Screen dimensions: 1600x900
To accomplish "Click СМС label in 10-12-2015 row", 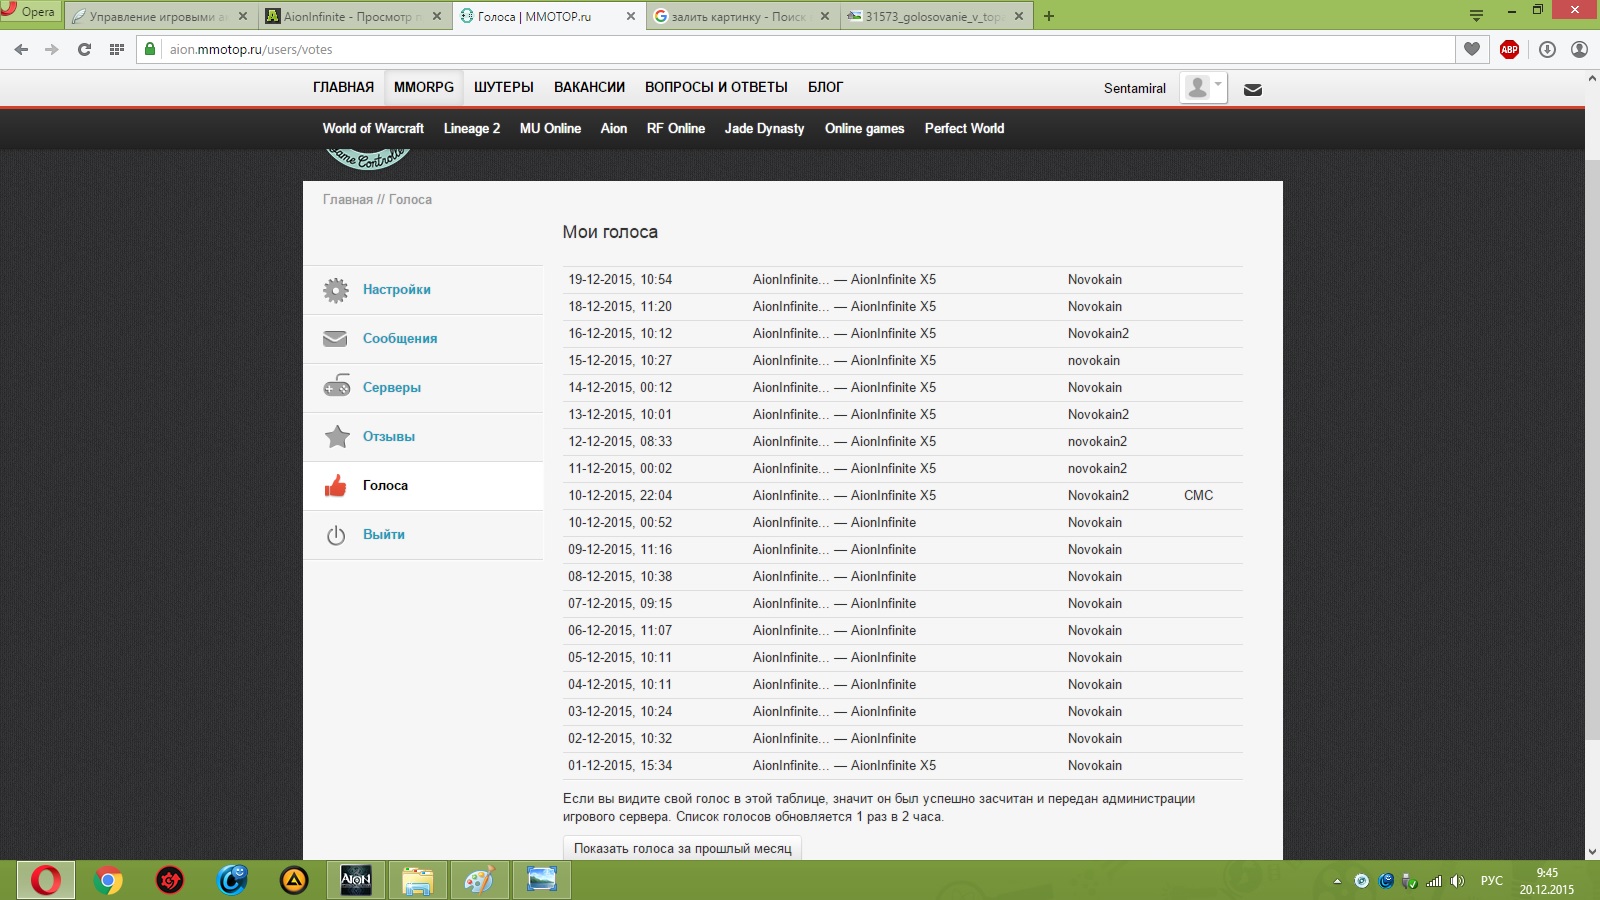I will point(1198,495).
